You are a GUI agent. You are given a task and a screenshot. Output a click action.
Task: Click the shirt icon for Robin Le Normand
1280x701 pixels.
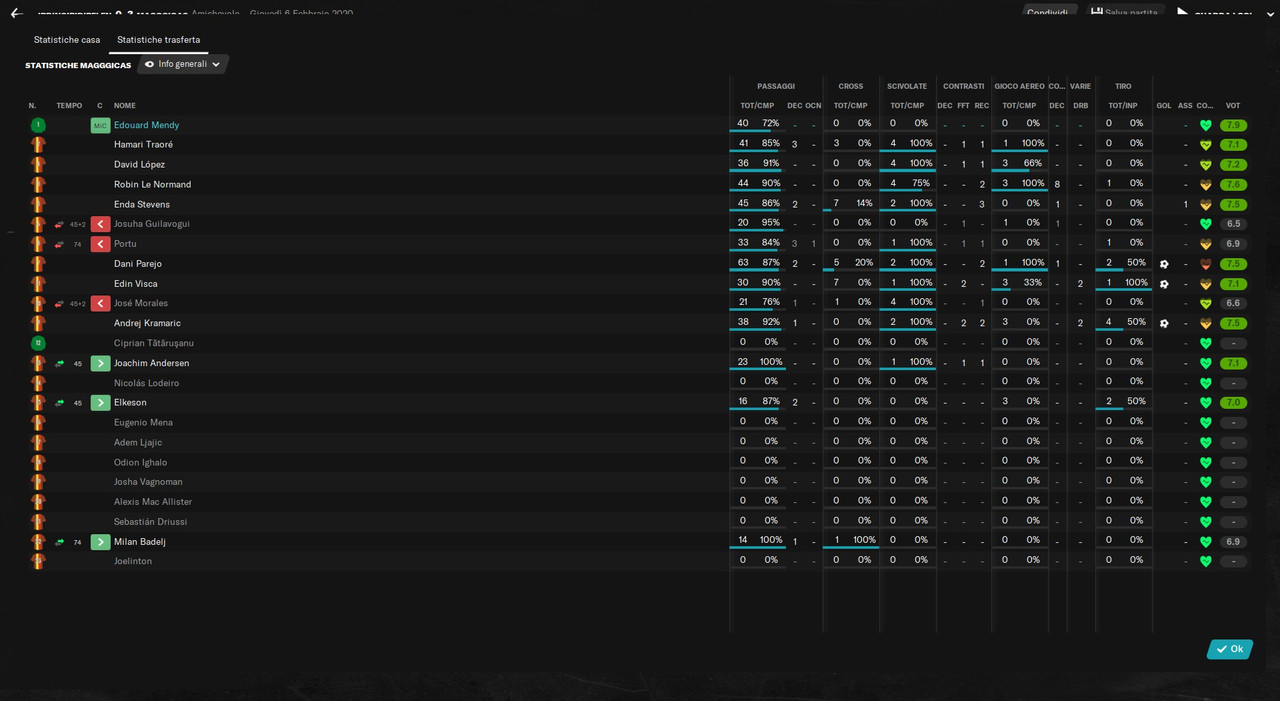point(38,185)
